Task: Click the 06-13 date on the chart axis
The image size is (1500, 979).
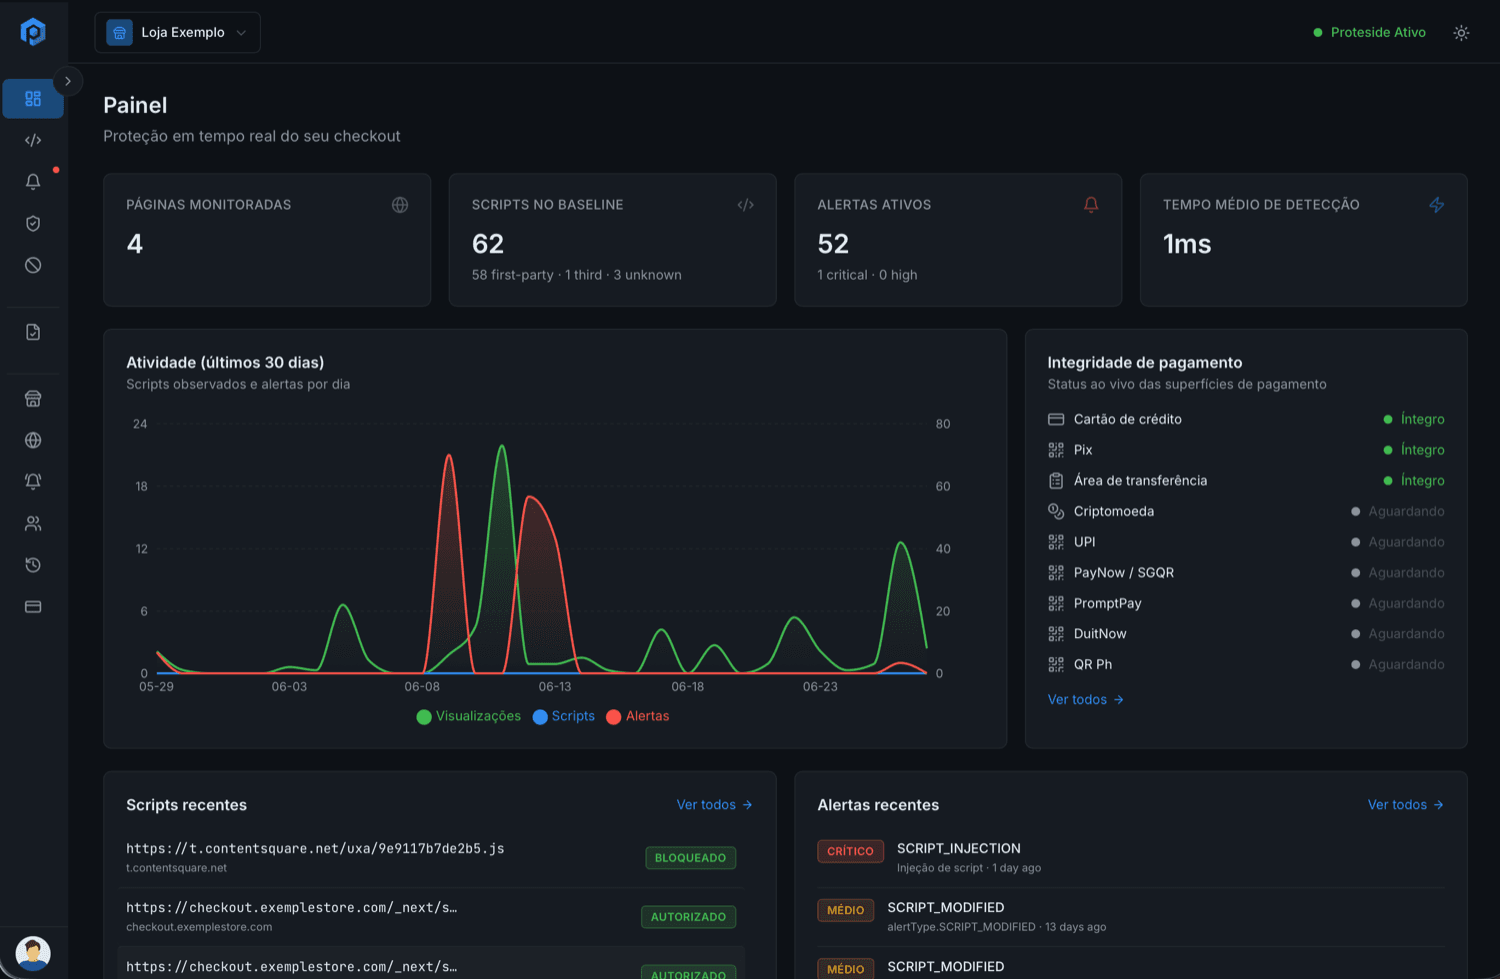Action: pyautogui.click(x=555, y=687)
